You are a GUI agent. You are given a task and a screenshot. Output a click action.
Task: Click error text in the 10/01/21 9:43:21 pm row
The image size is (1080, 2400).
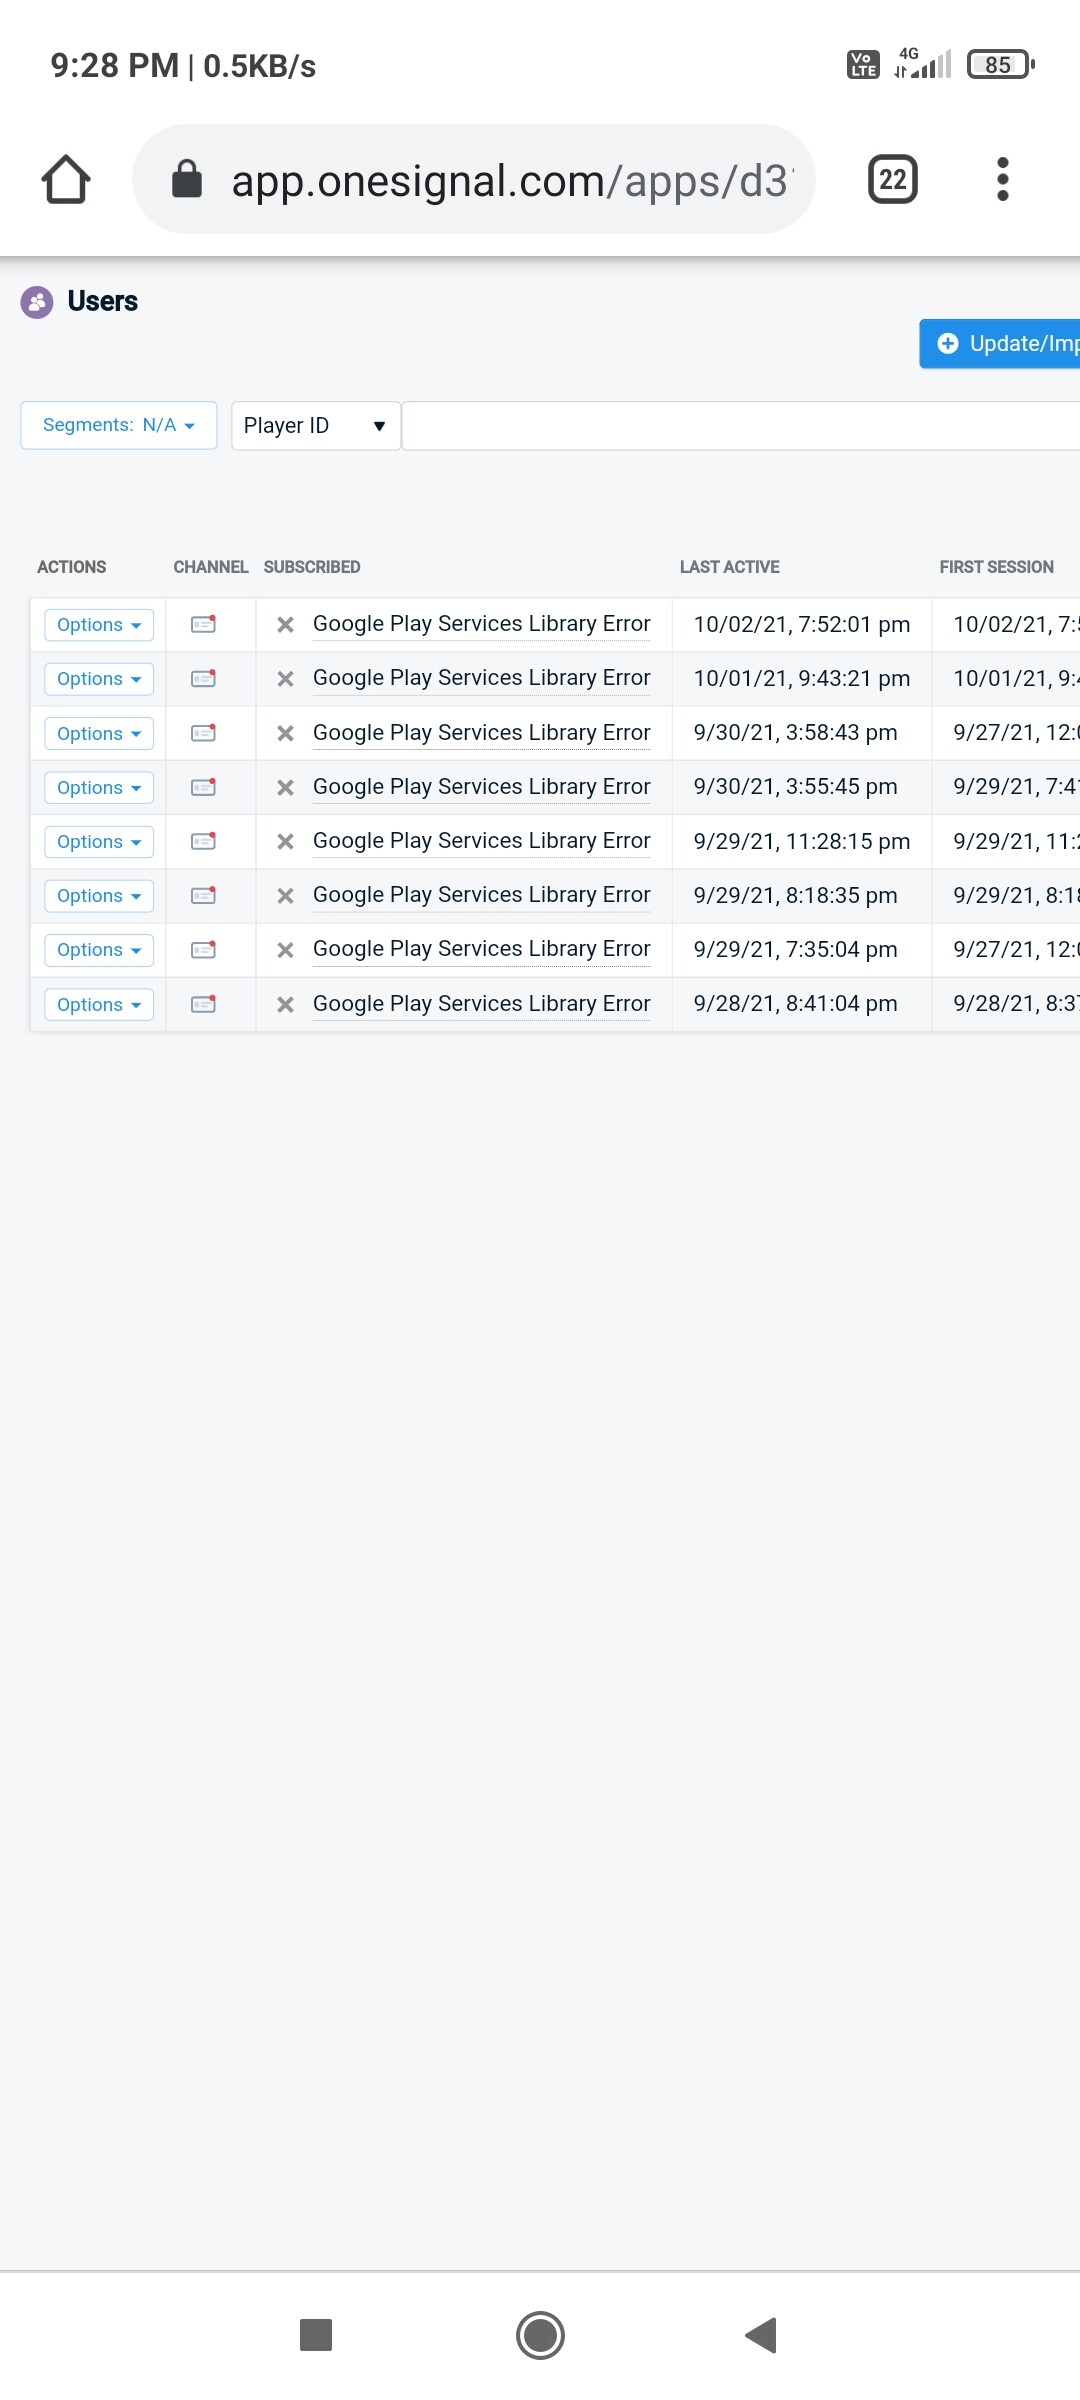(482, 678)
